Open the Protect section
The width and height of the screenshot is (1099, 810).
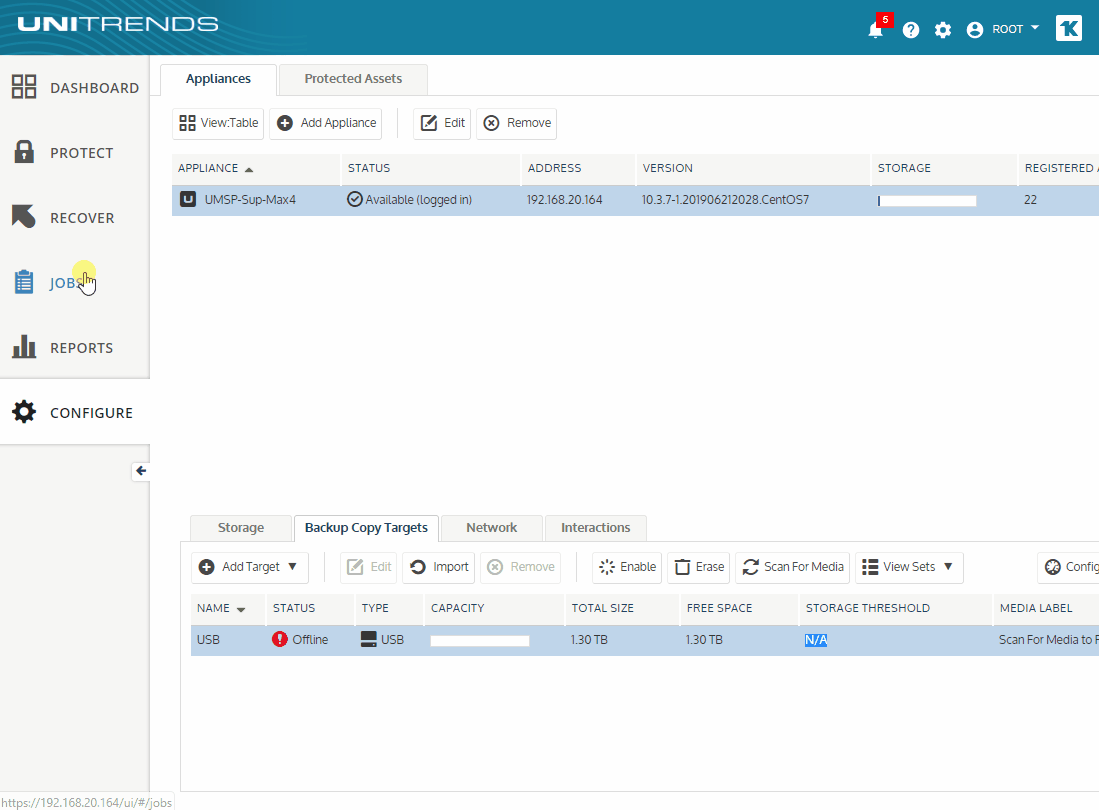click(x=68, y=152)
